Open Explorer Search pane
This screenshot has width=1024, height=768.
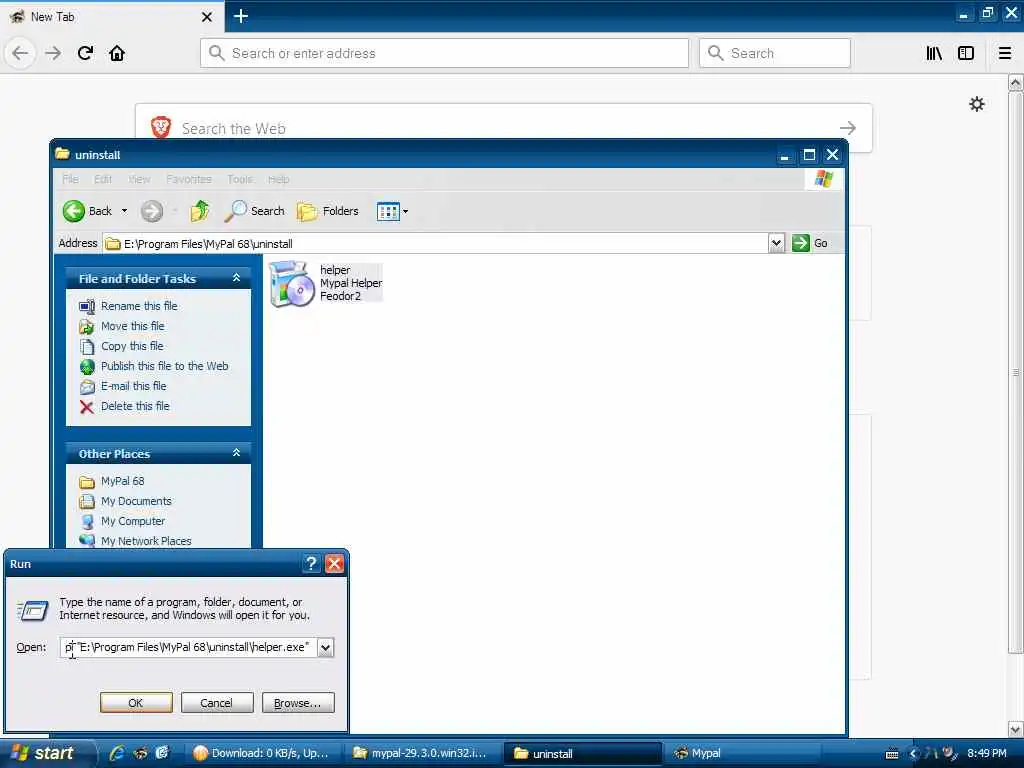click(x=254, y=211)
